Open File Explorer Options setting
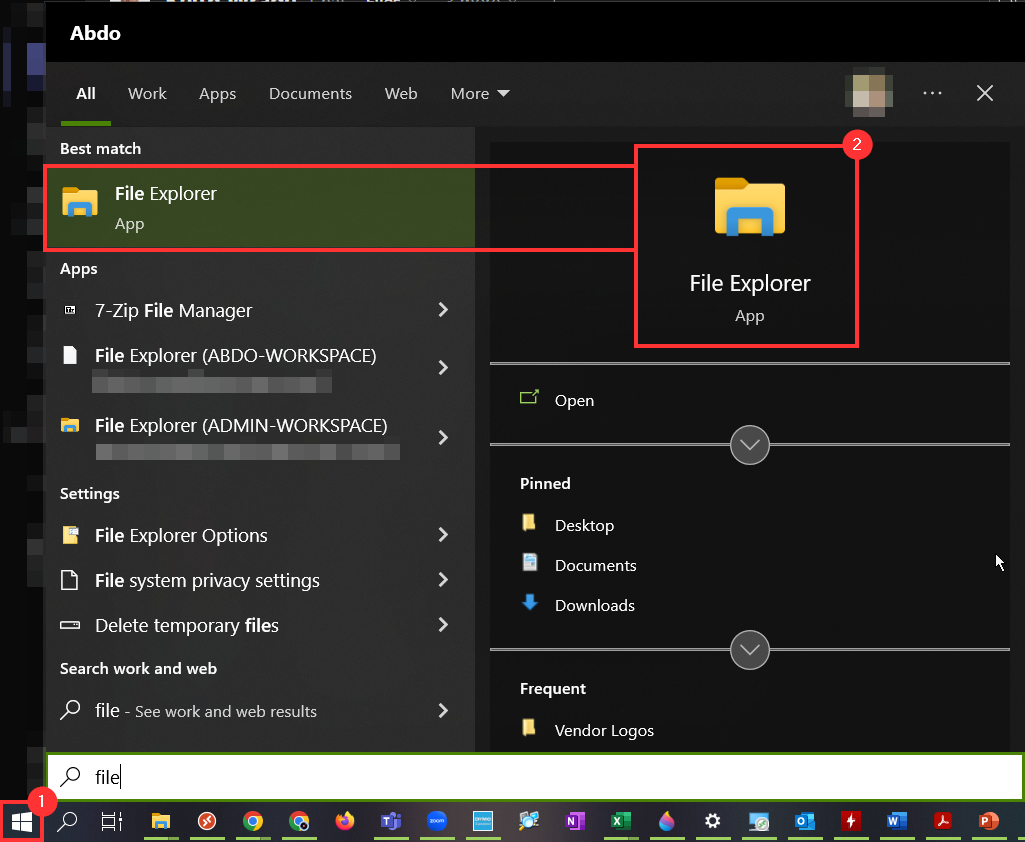 click(260, 535)
